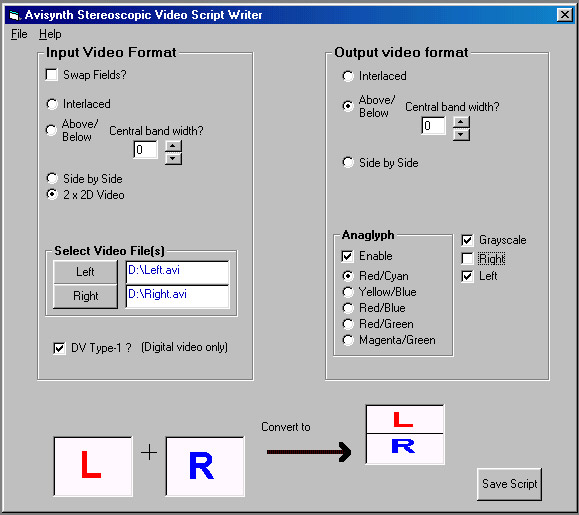The height and width of the screenshot is (515, 579).
Task: Open the Help menu
Action: (50, 34)
